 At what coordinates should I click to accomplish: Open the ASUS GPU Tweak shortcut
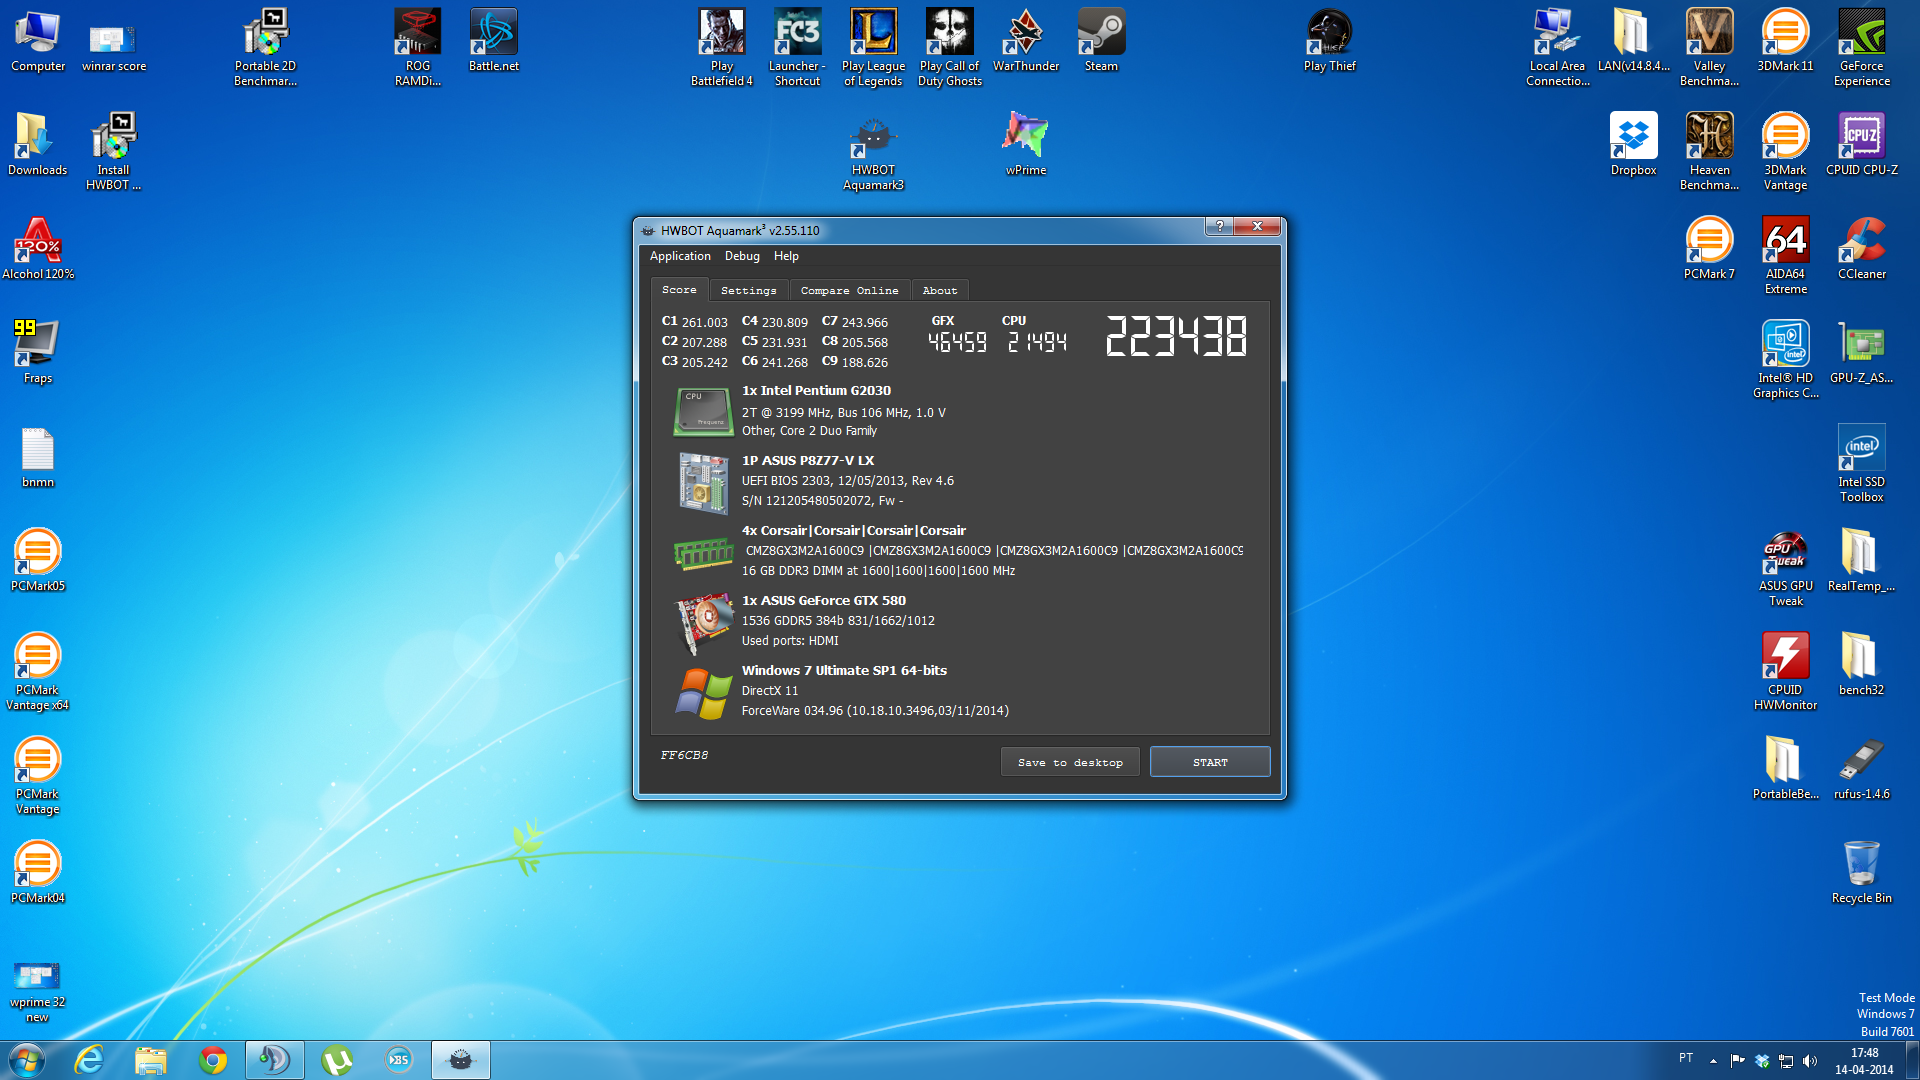click(1785, 568)
